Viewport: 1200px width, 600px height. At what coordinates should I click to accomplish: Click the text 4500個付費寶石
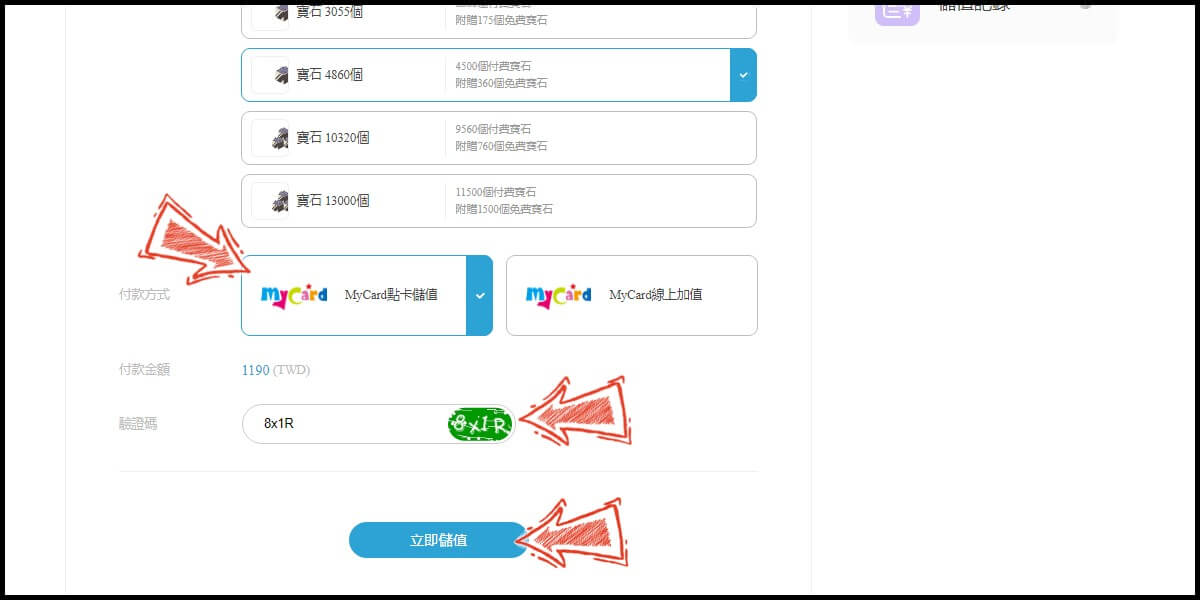point(494,67)
